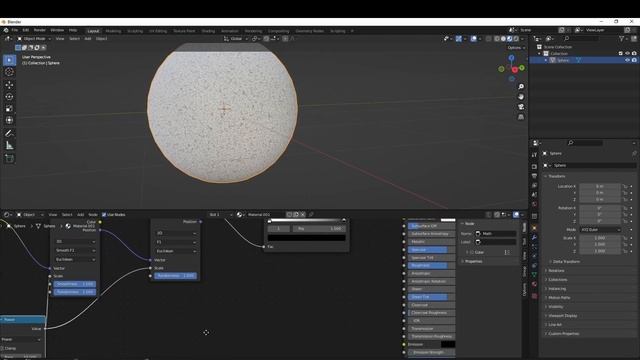Open the Tool properties tab icon
The image size is (640, 360).
coord(534,155)
